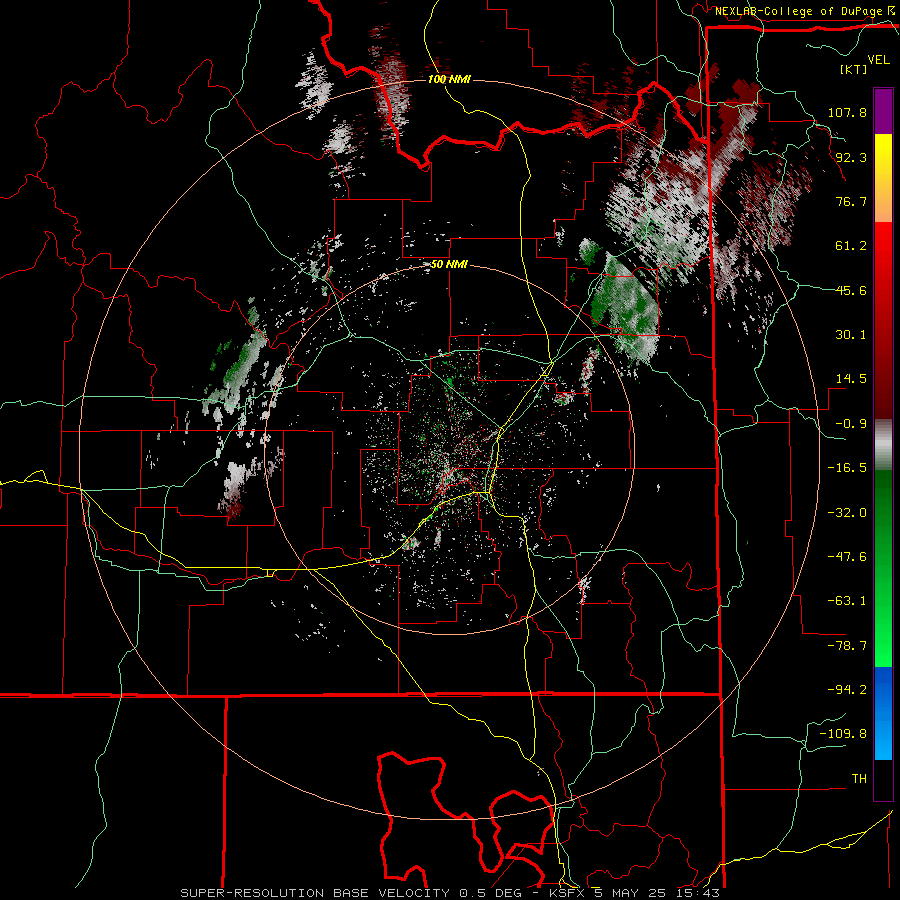Click the -0.9 legend value
900x900 pixels.
click(851, 424)
